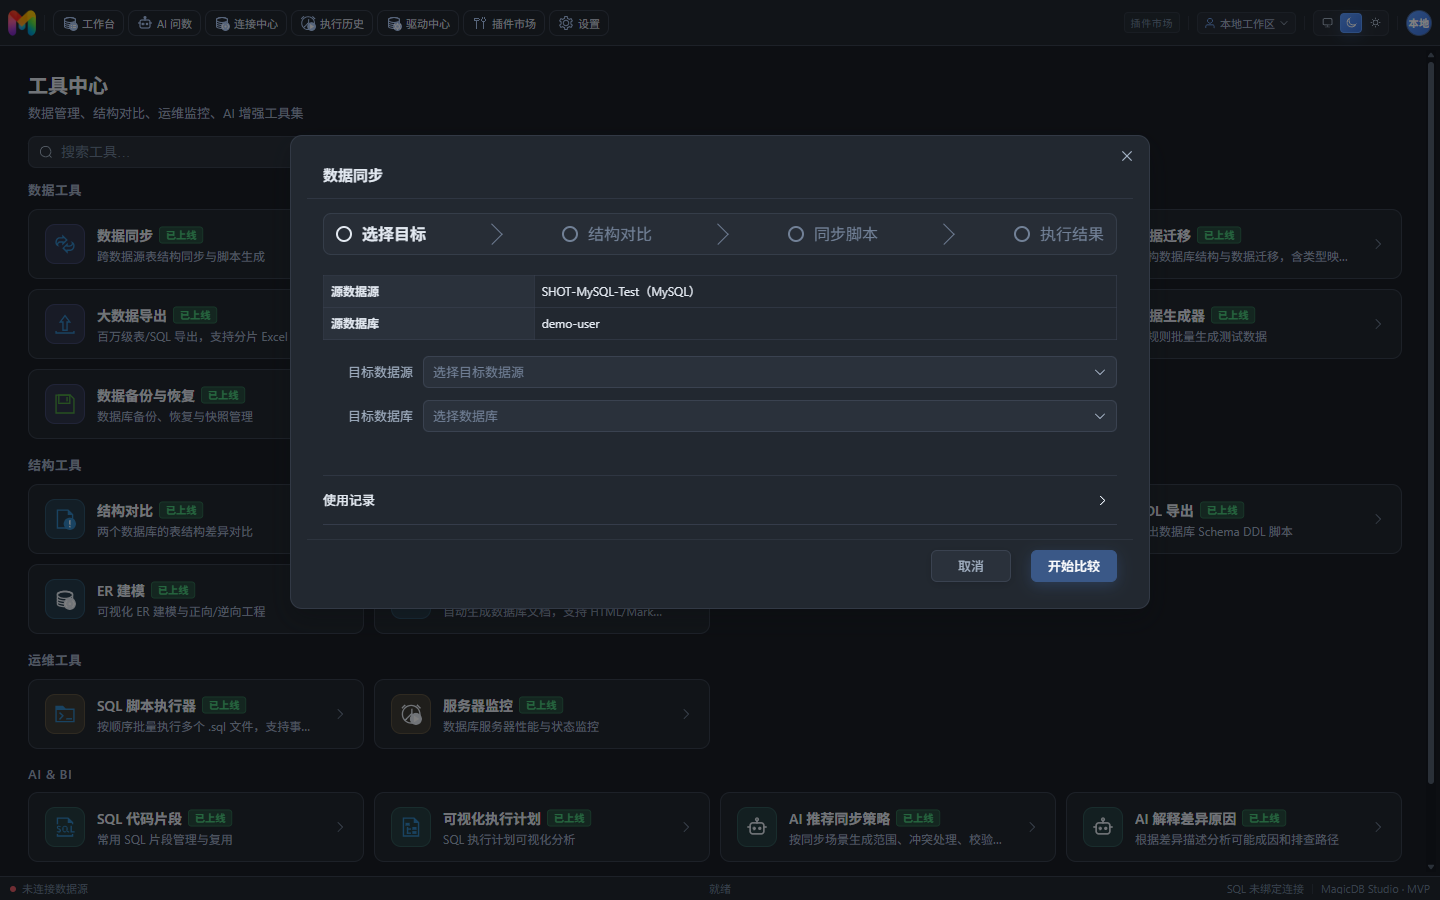This screenshot has width=1440, height=900.
Task: Click the 数据同步 card icon
Action: (x=65, y=244)
